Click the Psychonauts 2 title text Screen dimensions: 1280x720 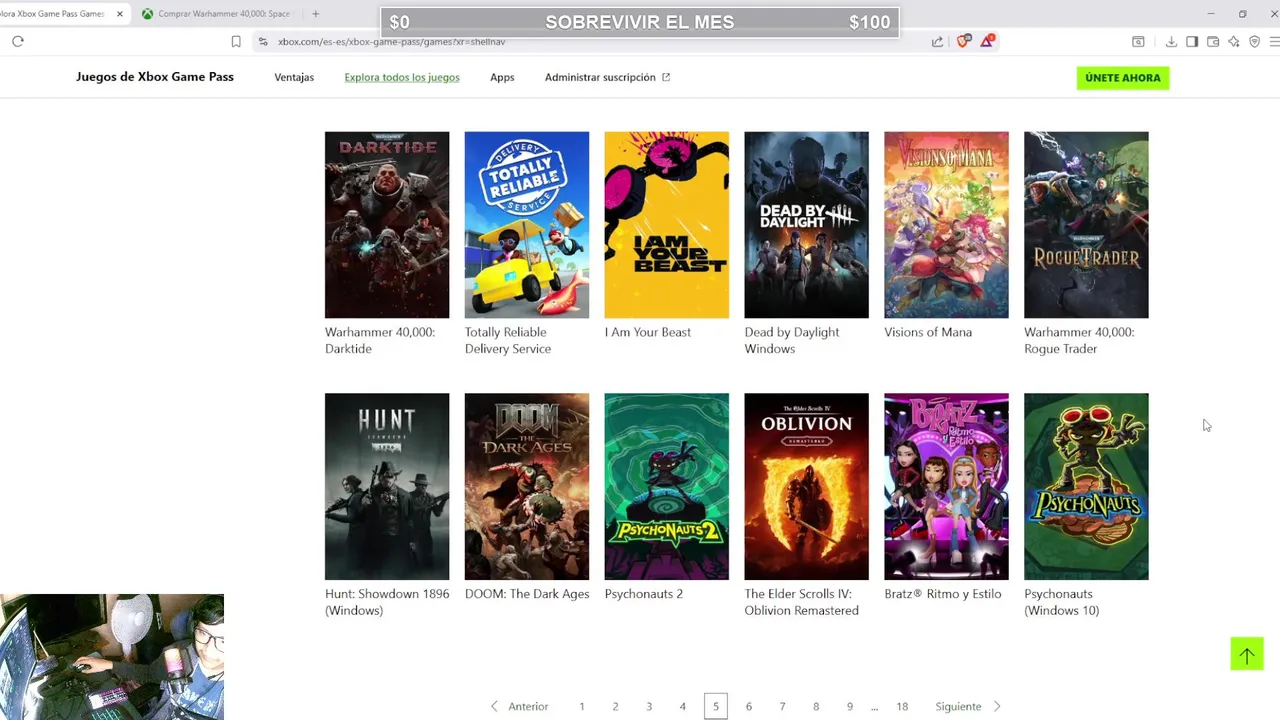pos(644,594)
